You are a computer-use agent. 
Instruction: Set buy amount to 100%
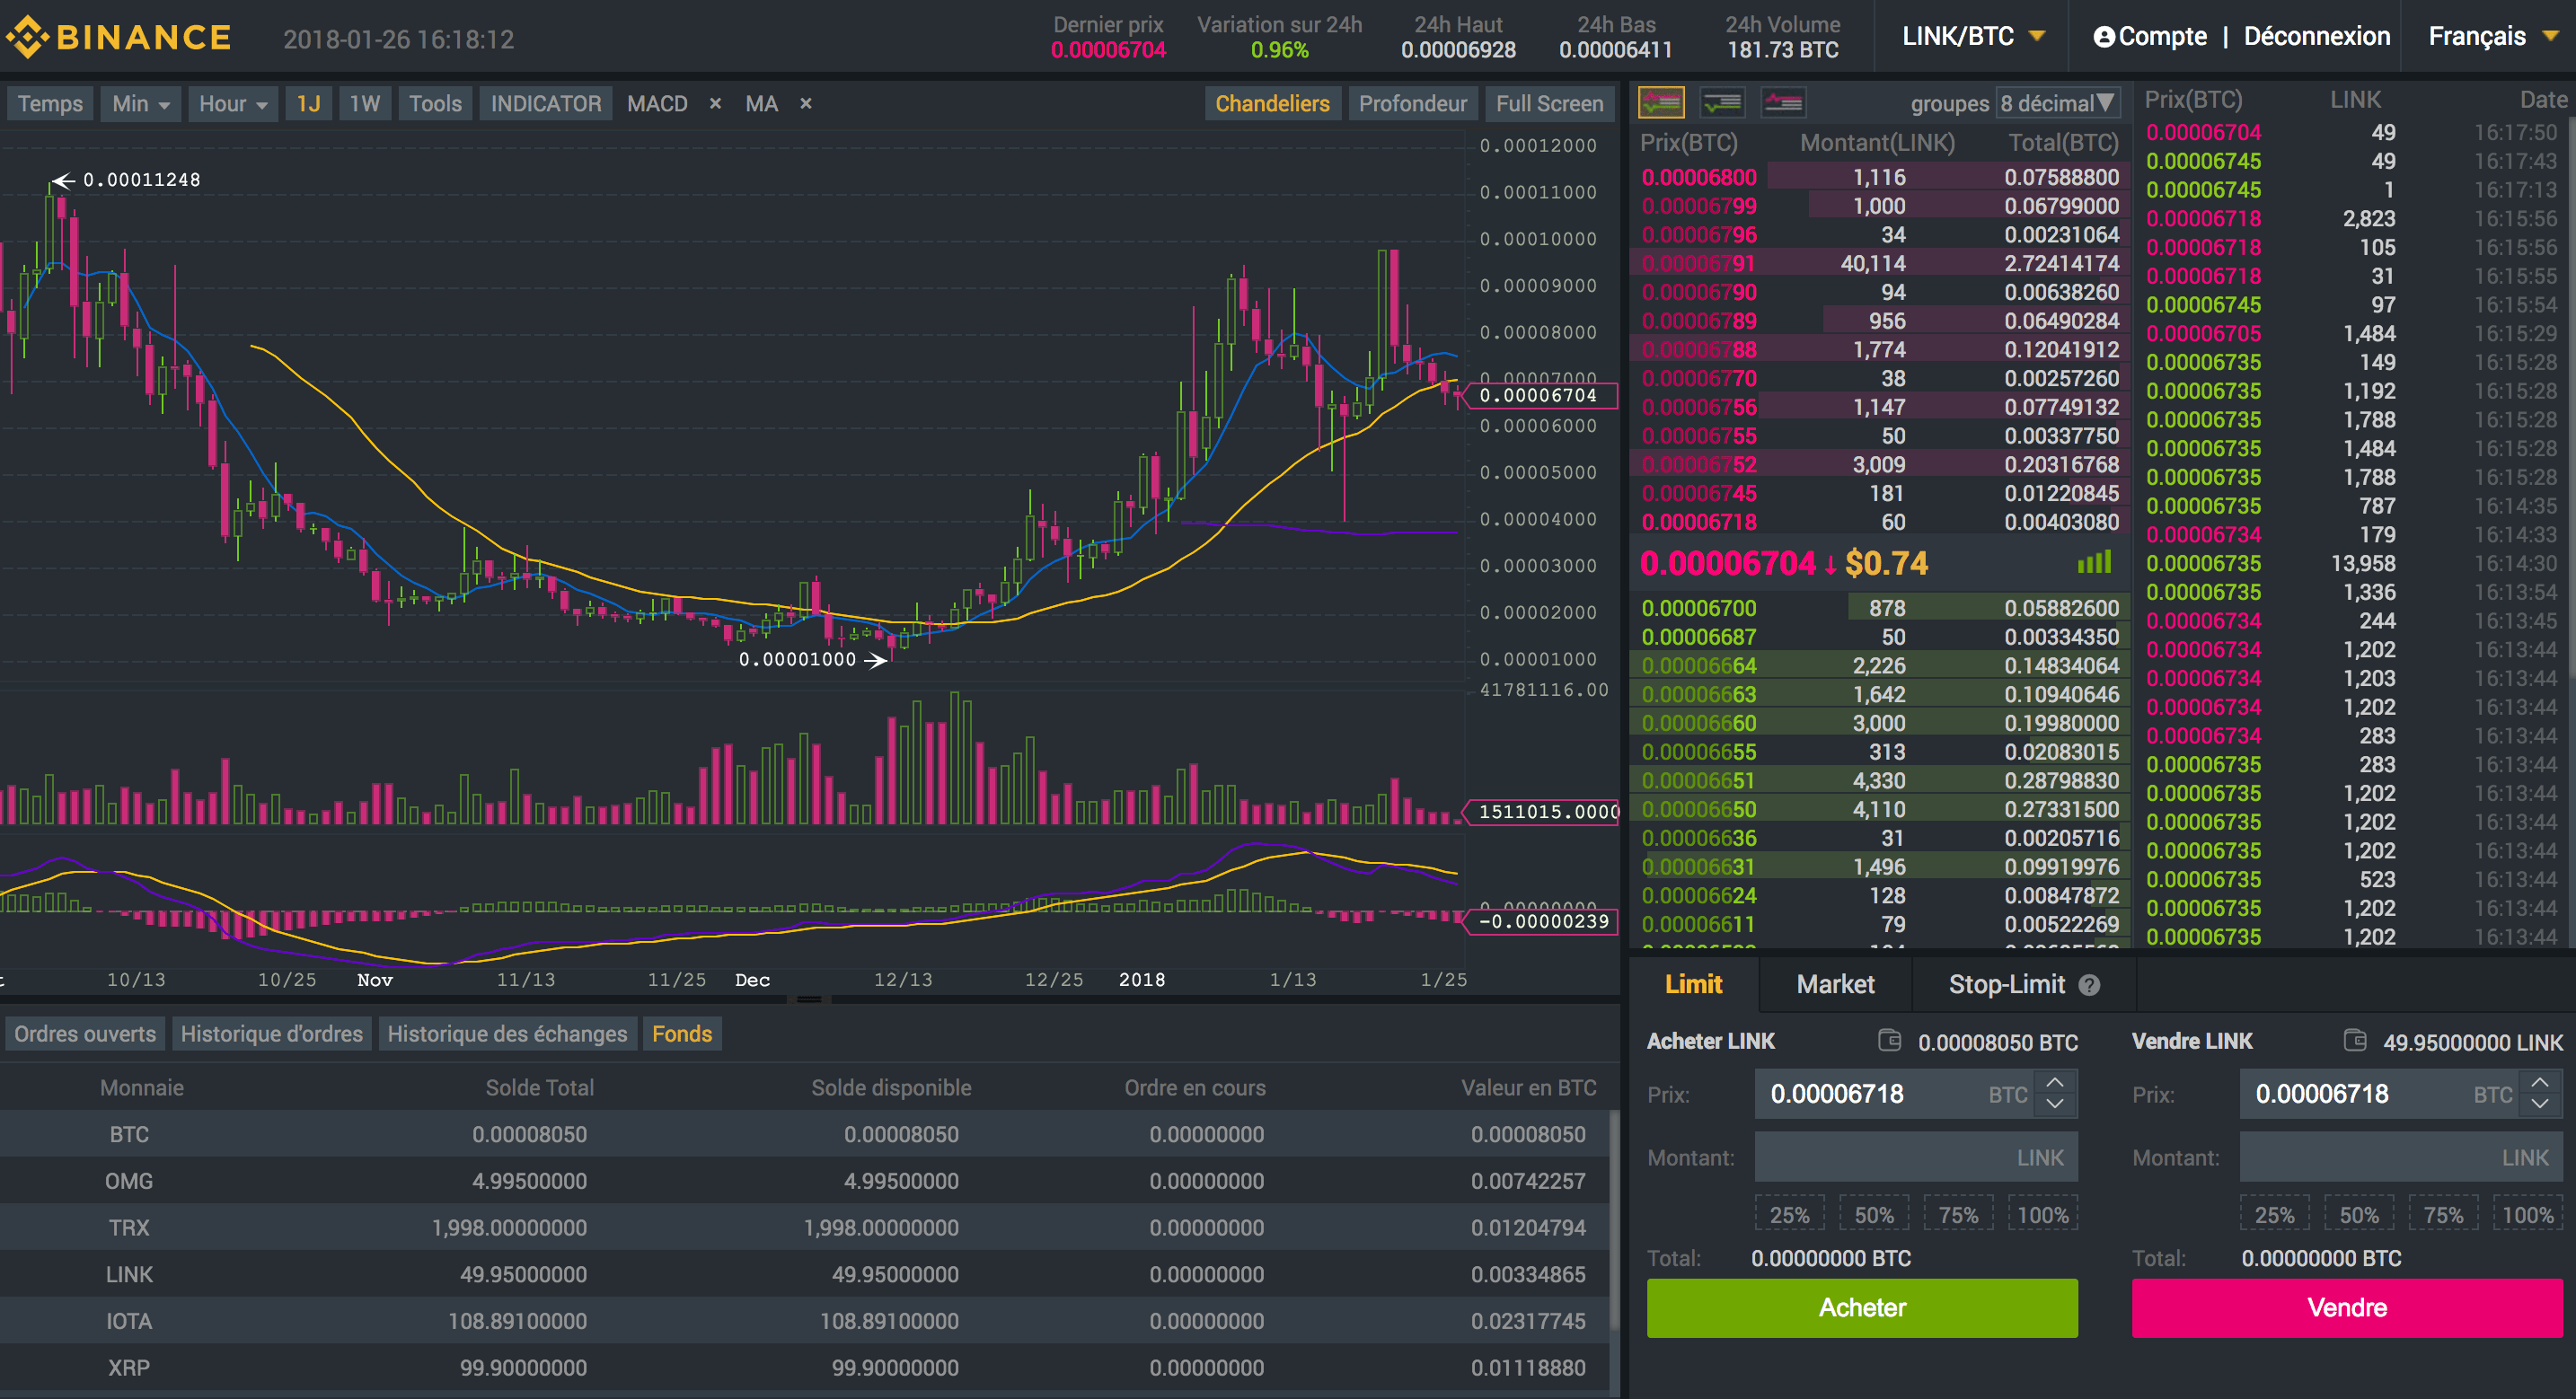click(x=2043, y=1215)
